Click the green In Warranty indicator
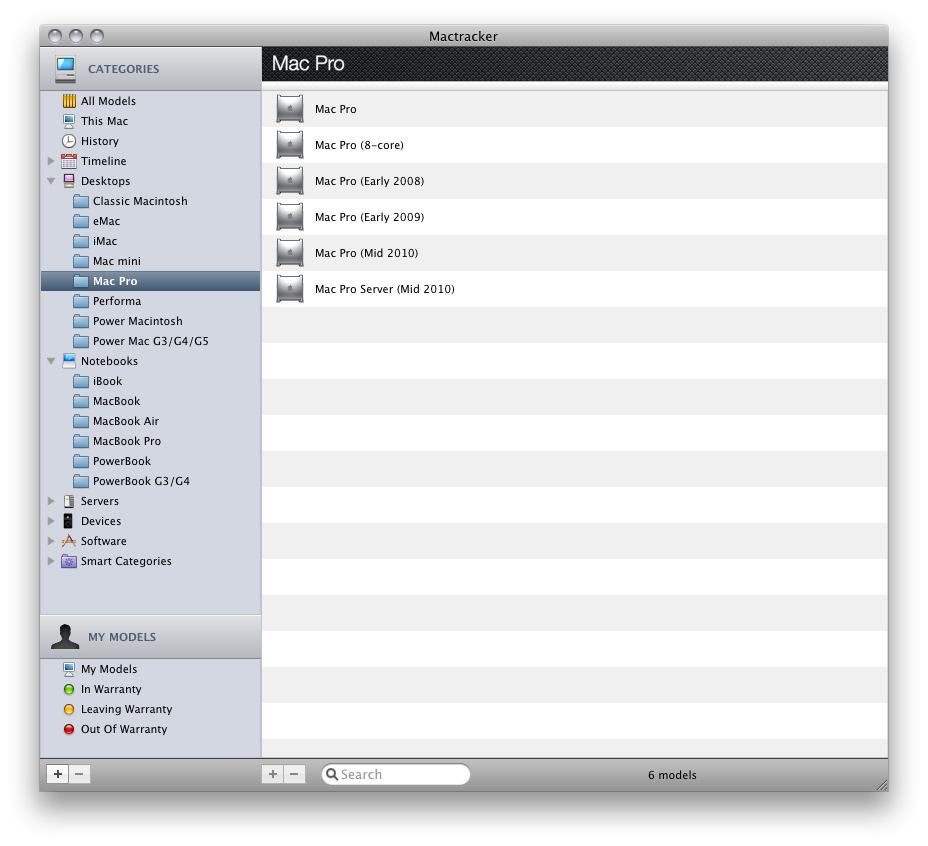The image size is (928, 846). (69, 689)
